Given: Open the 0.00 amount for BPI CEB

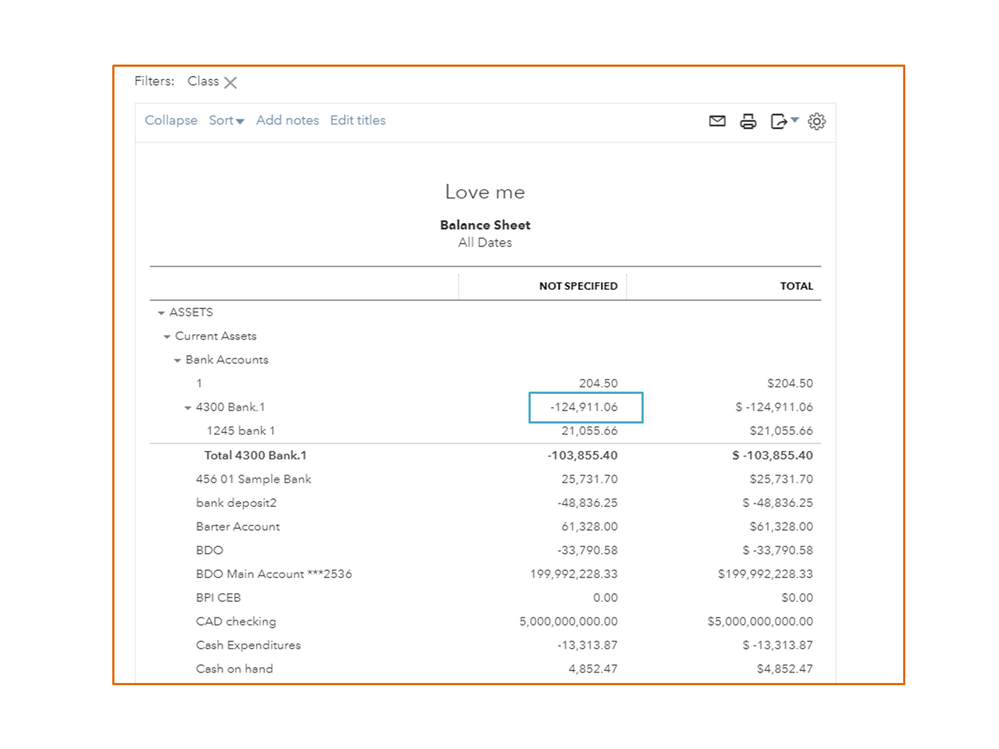Looking at the screenshot, I should (x=605, y=598).
